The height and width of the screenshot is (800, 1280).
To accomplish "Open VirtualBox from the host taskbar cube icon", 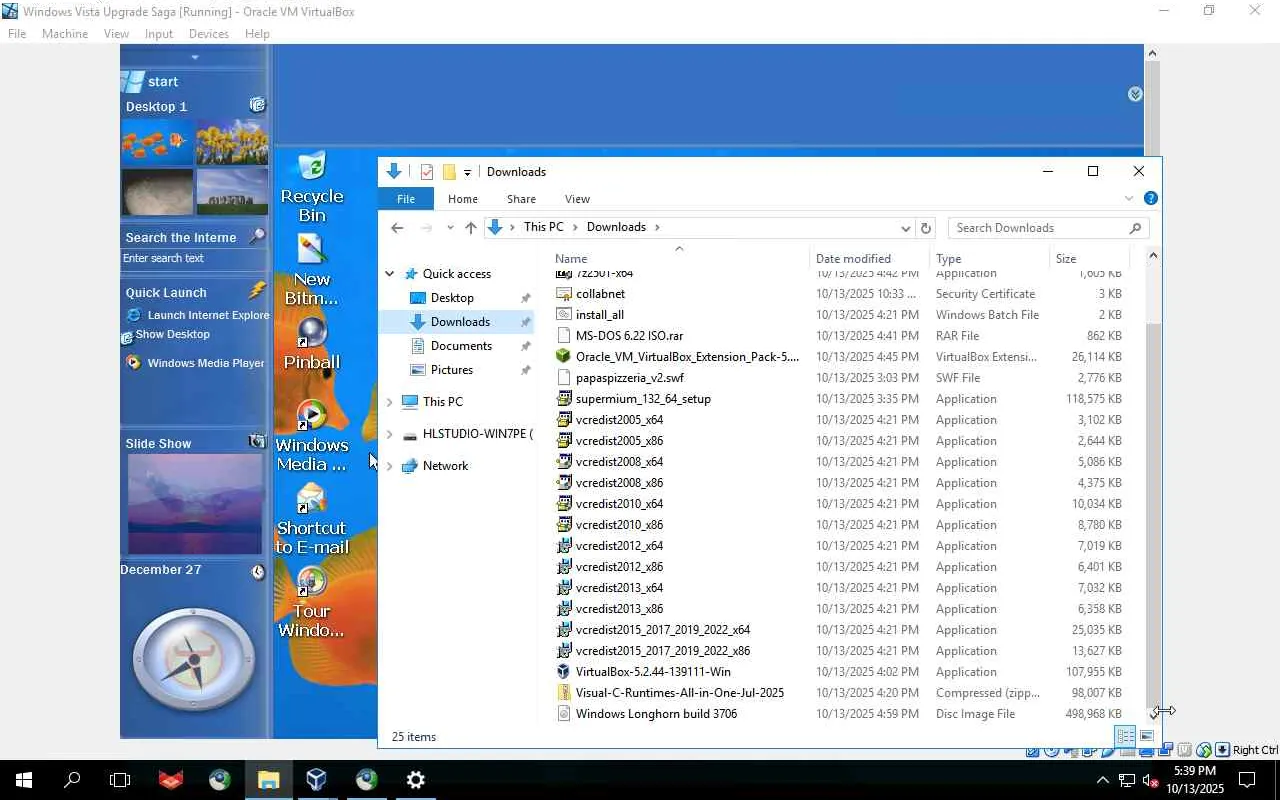I will 316,780.
